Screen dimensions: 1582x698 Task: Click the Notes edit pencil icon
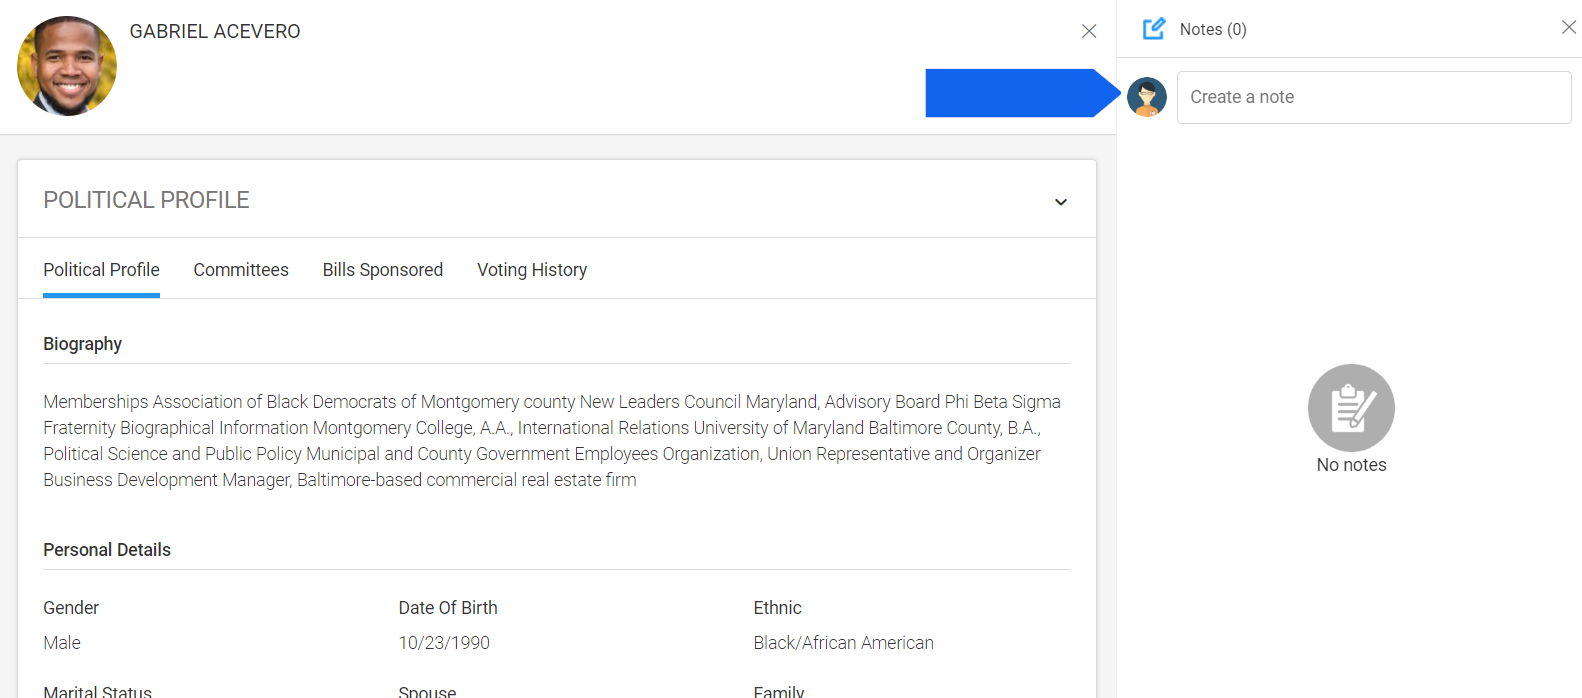(1154, 29)
